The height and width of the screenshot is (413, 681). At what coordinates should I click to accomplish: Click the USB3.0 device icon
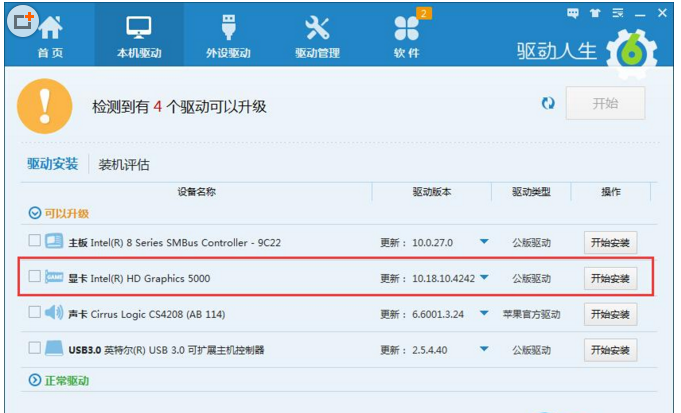pyautogui.click(x=54, y=348)
